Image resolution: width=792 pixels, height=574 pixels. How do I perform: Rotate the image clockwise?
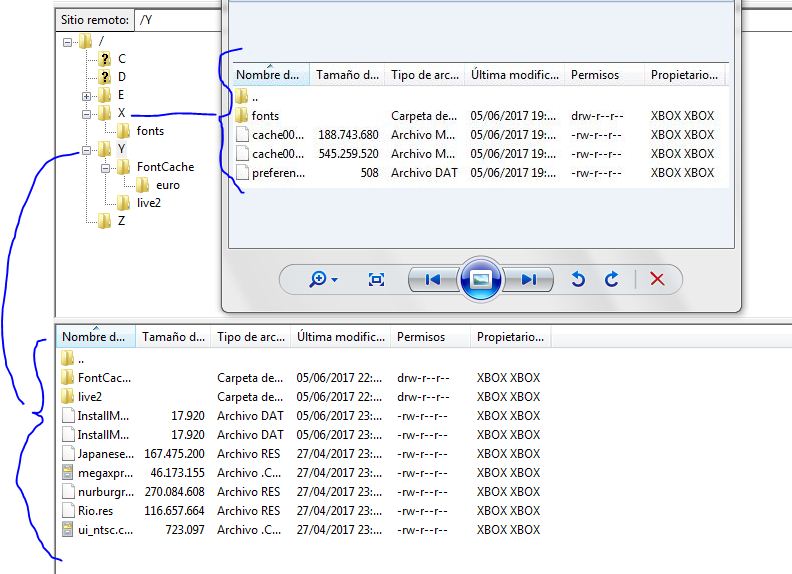(611, 280)
